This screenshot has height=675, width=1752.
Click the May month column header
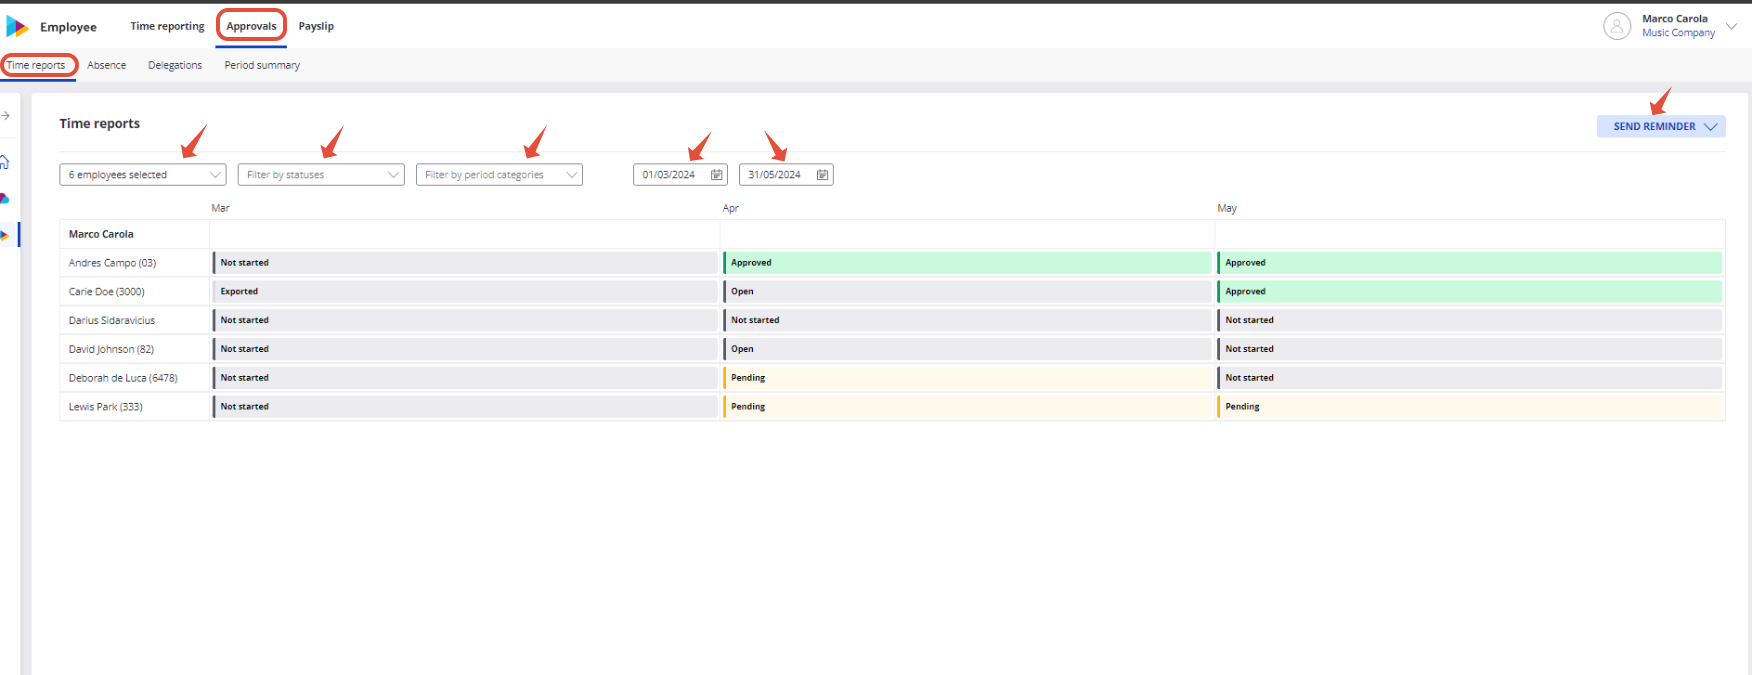(x=1227, y=208)
